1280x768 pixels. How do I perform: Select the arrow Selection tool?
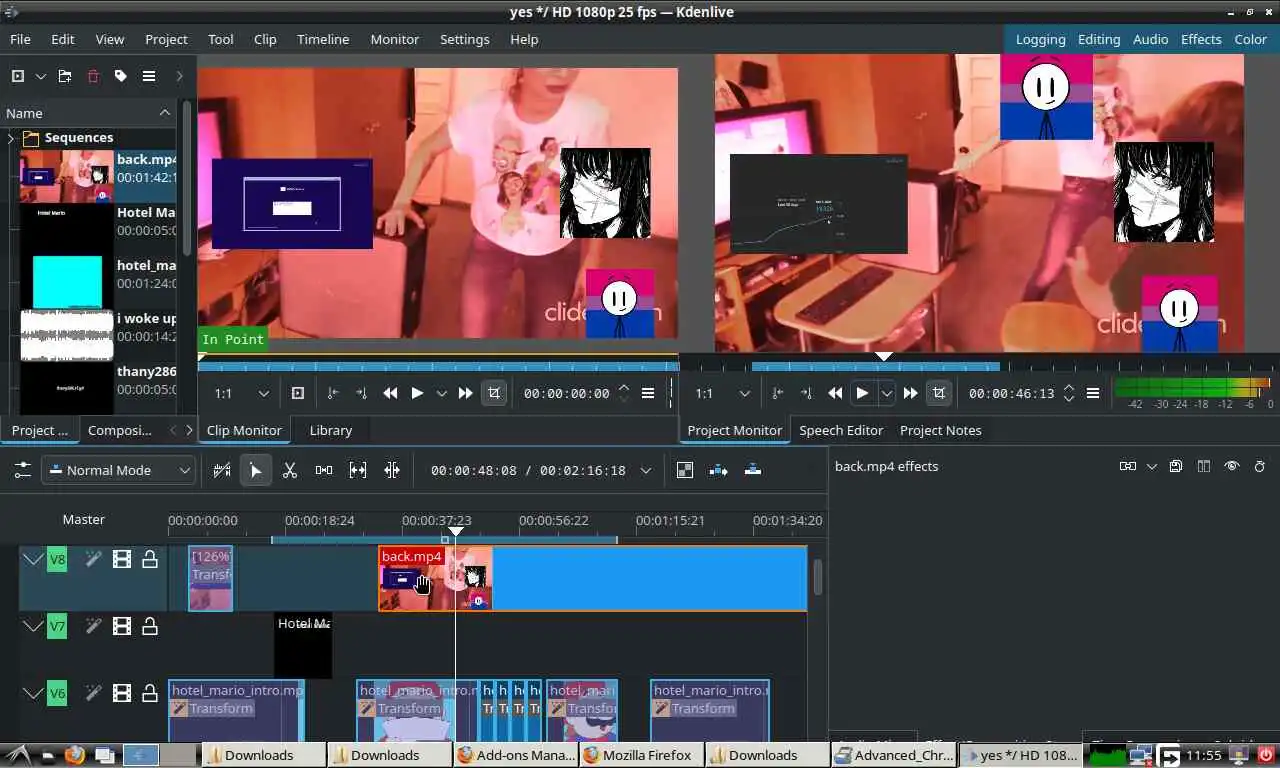(x=256, y=470)
